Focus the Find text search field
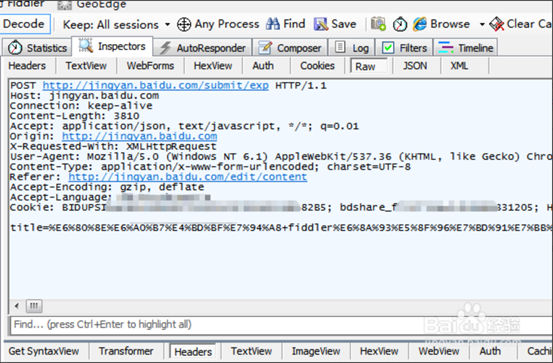Screen dimensions: 553x363 [x=281, y=325]
